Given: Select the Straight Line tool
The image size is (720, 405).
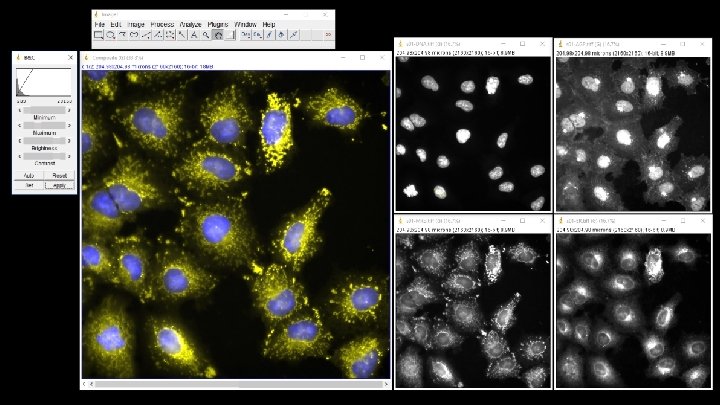Looking at the screenshot, I should point(146,35).
